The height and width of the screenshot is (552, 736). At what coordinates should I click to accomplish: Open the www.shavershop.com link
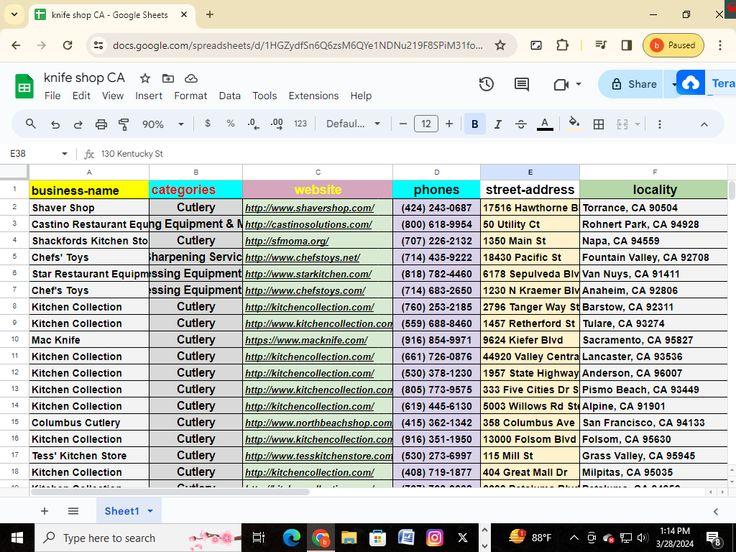click(309, 208)
